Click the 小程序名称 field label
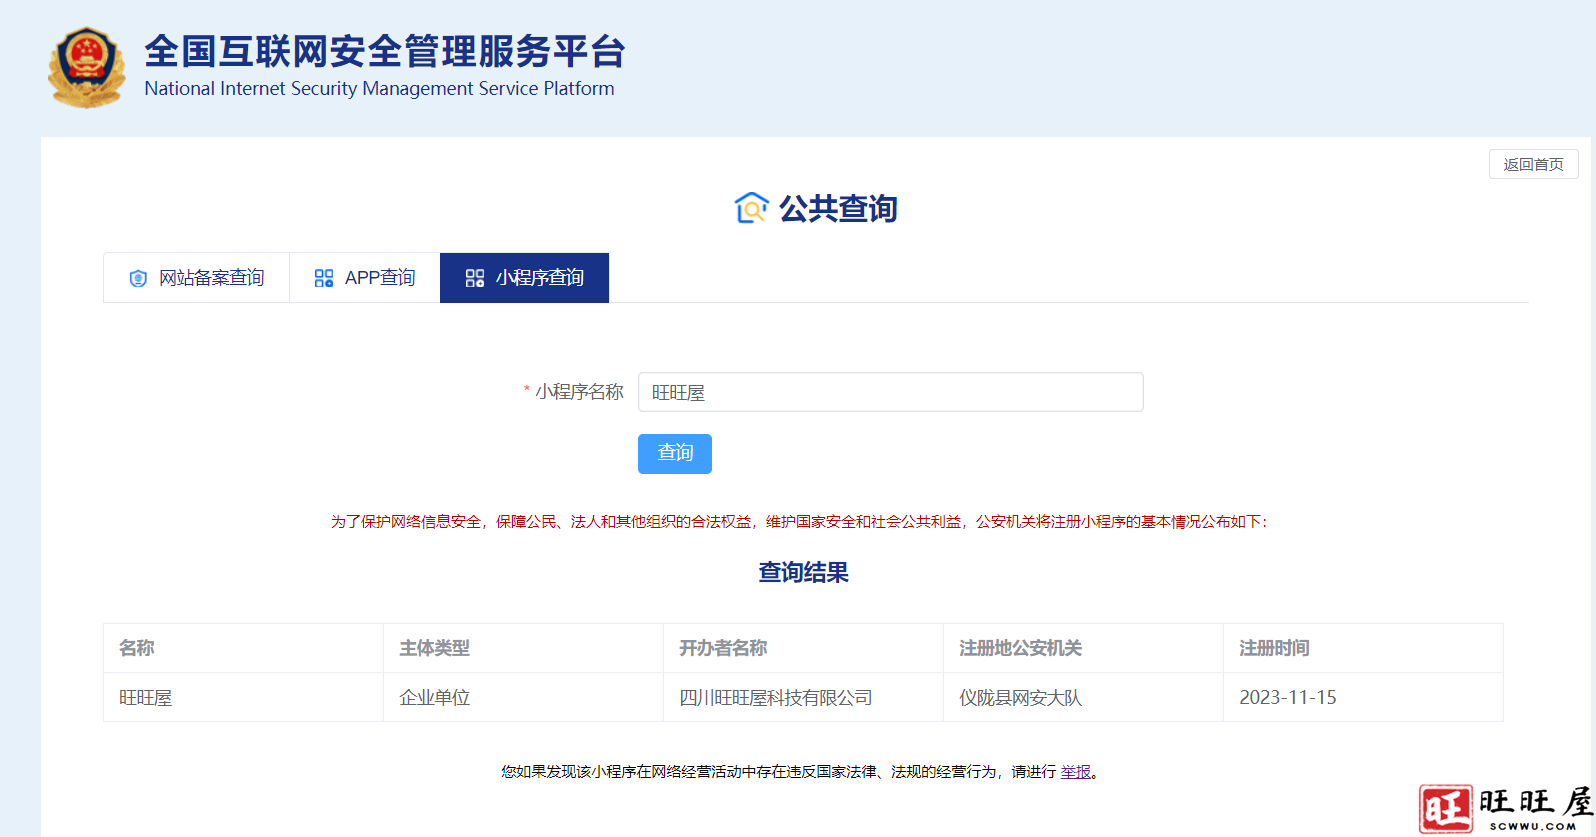 coord(579,392)
